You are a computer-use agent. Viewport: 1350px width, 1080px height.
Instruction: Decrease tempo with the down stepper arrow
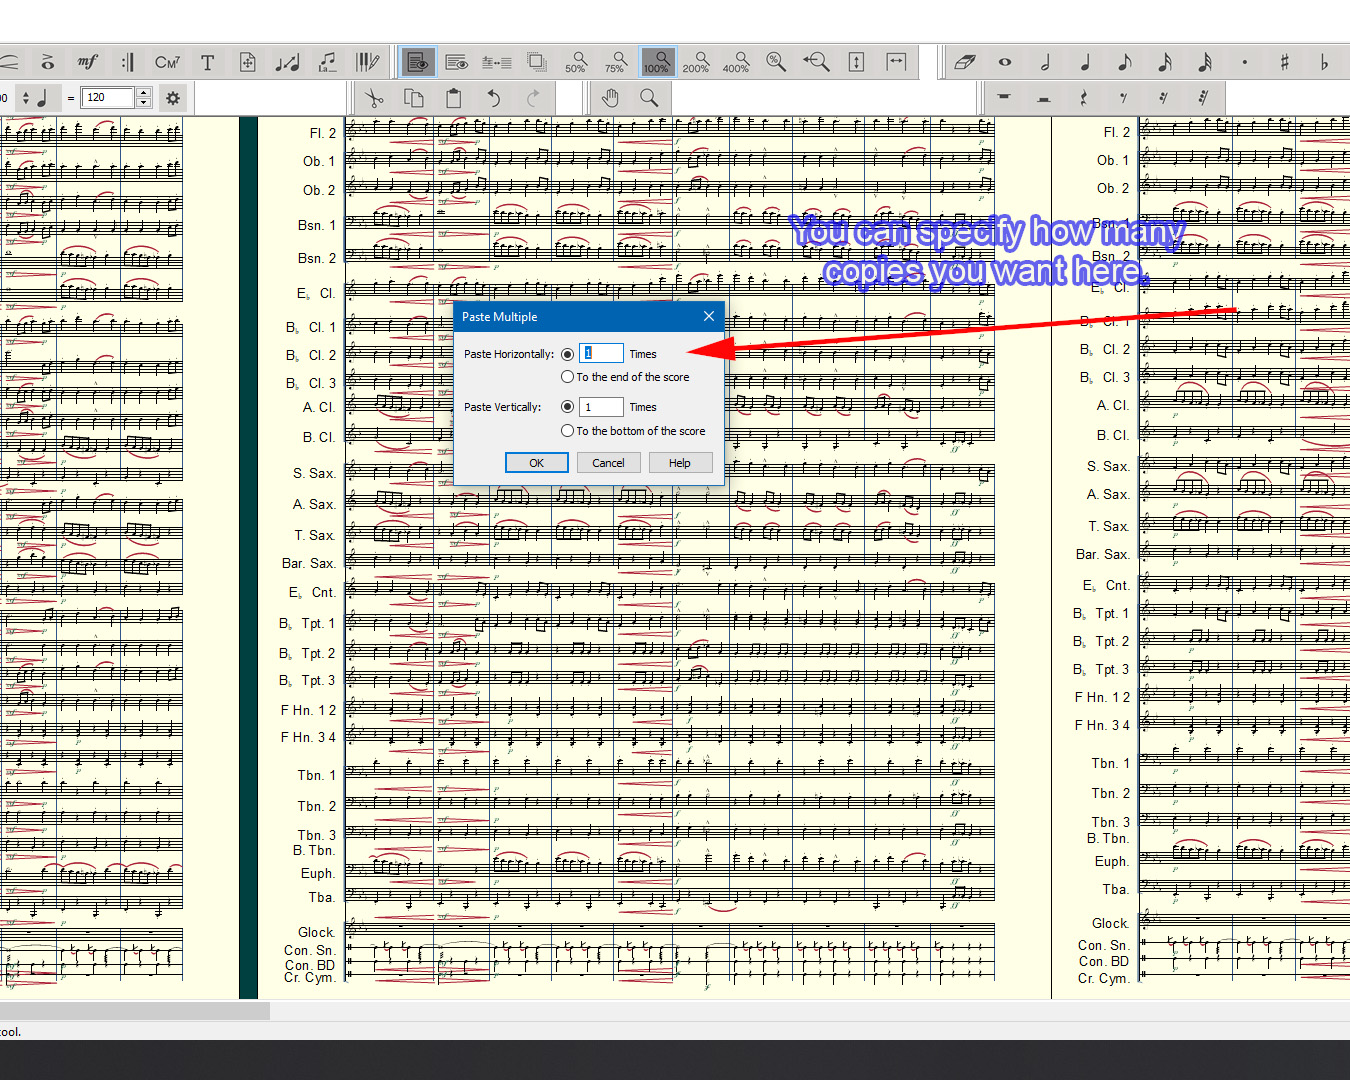(x=144, y=103)
